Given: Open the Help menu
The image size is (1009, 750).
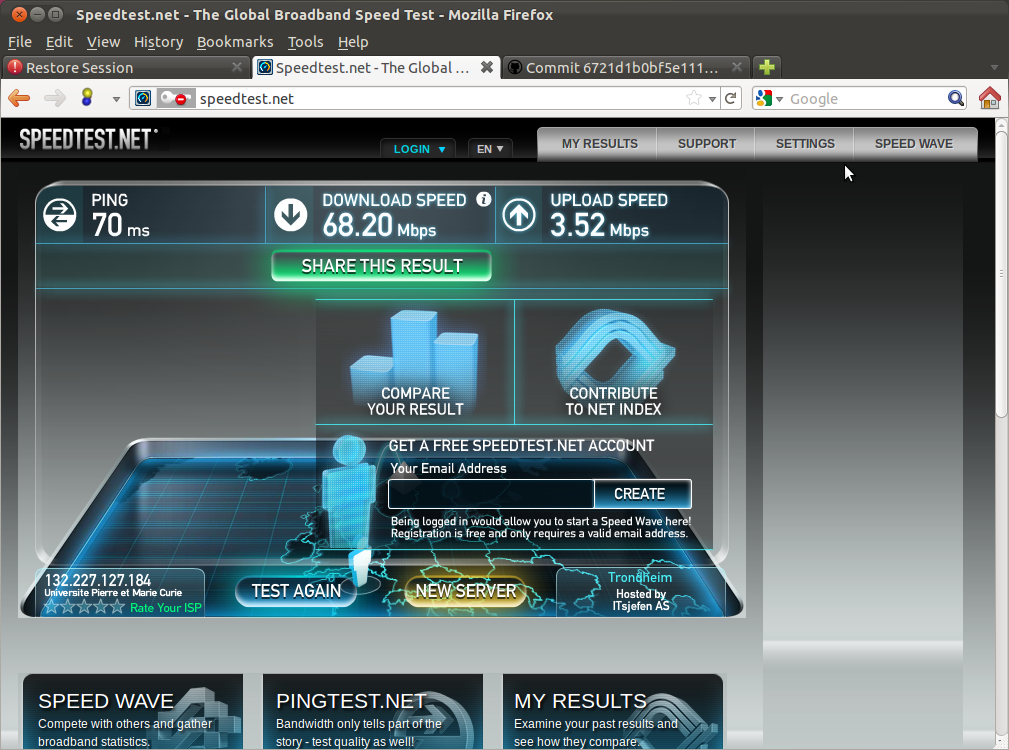Looking at the screenshot, I should click(x=353, y=42).
